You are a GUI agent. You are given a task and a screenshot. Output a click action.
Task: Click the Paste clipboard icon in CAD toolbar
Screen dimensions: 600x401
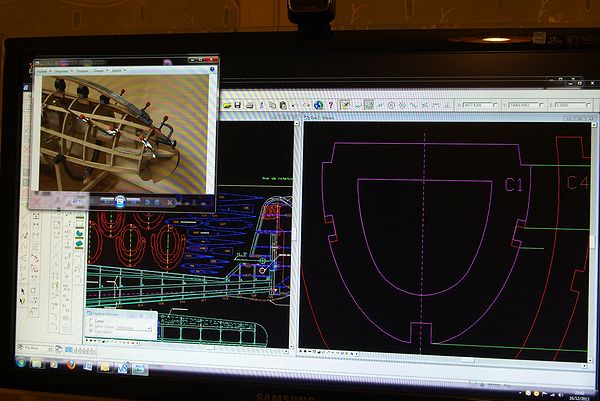pyautogui.click(x=284, y=105)
